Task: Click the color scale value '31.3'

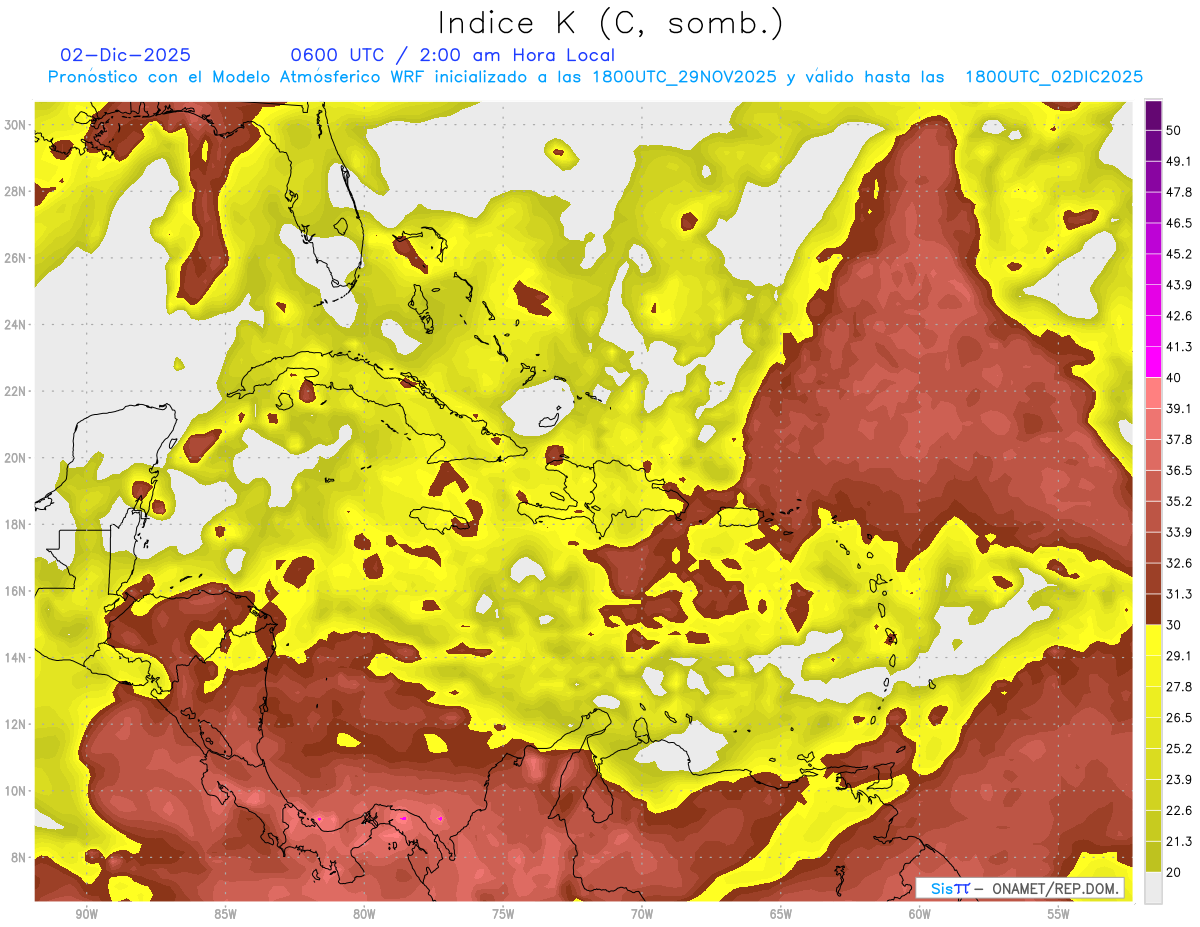Action: click(x=1178, y=594)
